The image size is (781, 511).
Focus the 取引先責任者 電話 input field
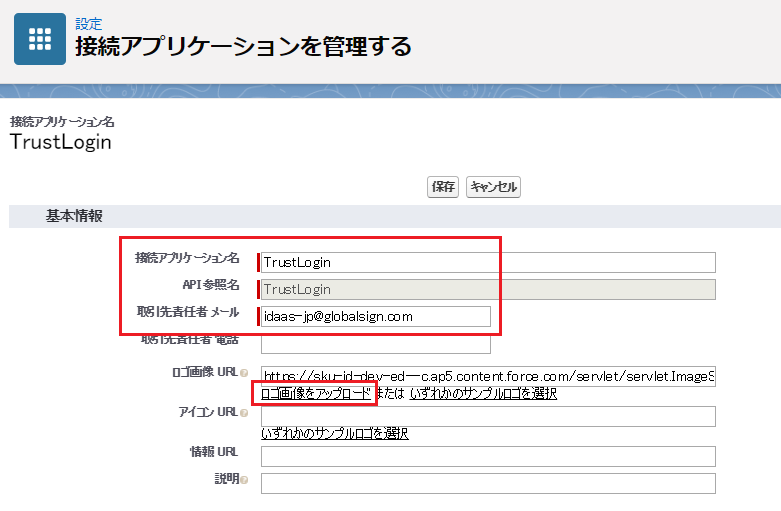coord(376,344)
